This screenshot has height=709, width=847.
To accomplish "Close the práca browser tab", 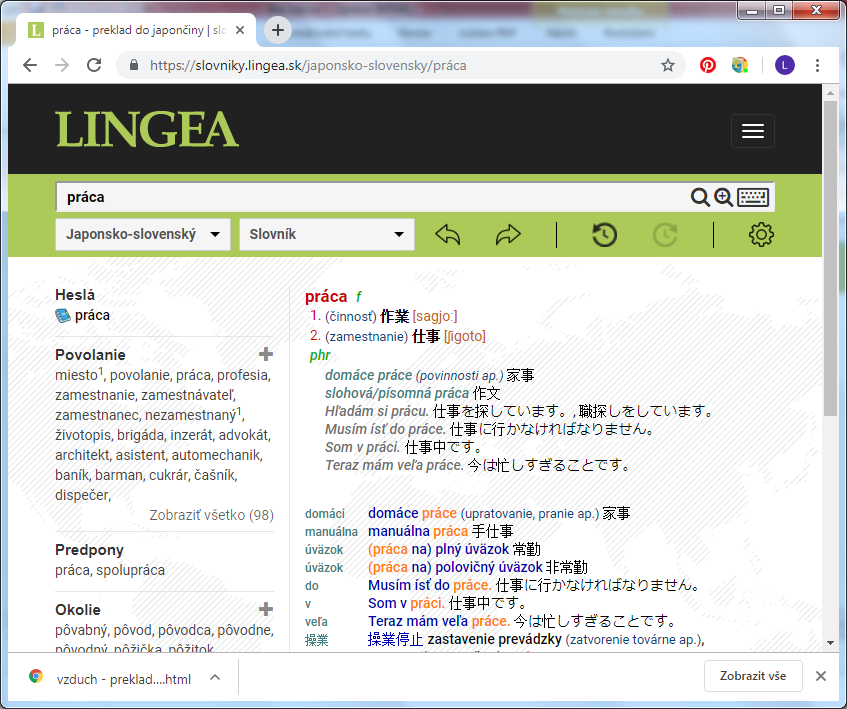I will point(240,30).
